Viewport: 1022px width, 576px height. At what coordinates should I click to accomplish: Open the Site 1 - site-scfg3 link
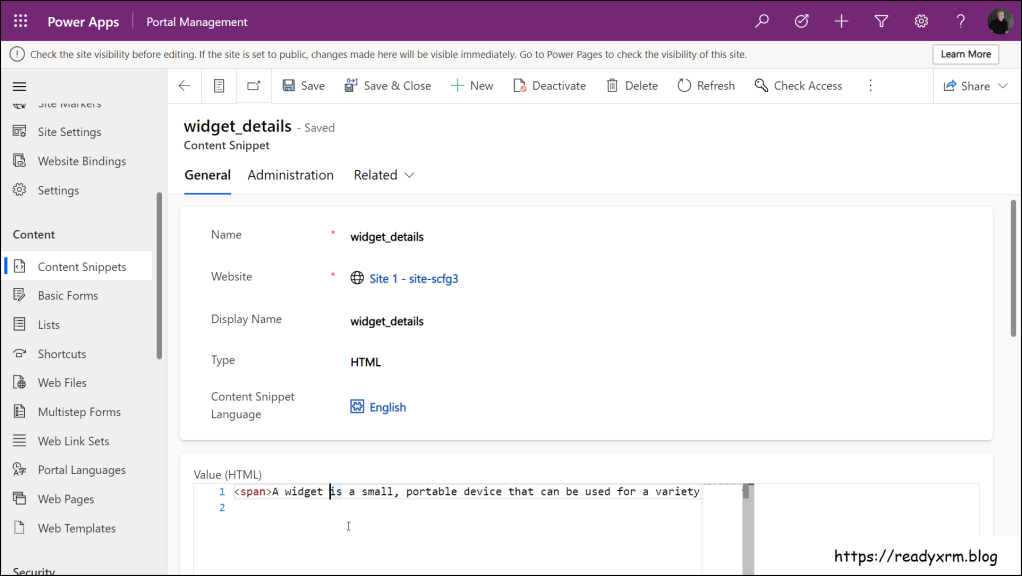click(x=413, y=279)
